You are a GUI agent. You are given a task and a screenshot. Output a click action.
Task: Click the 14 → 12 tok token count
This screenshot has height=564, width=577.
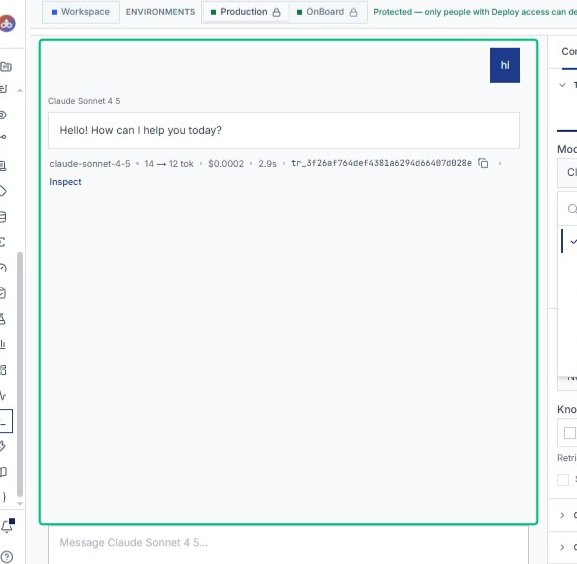(169, 164)
